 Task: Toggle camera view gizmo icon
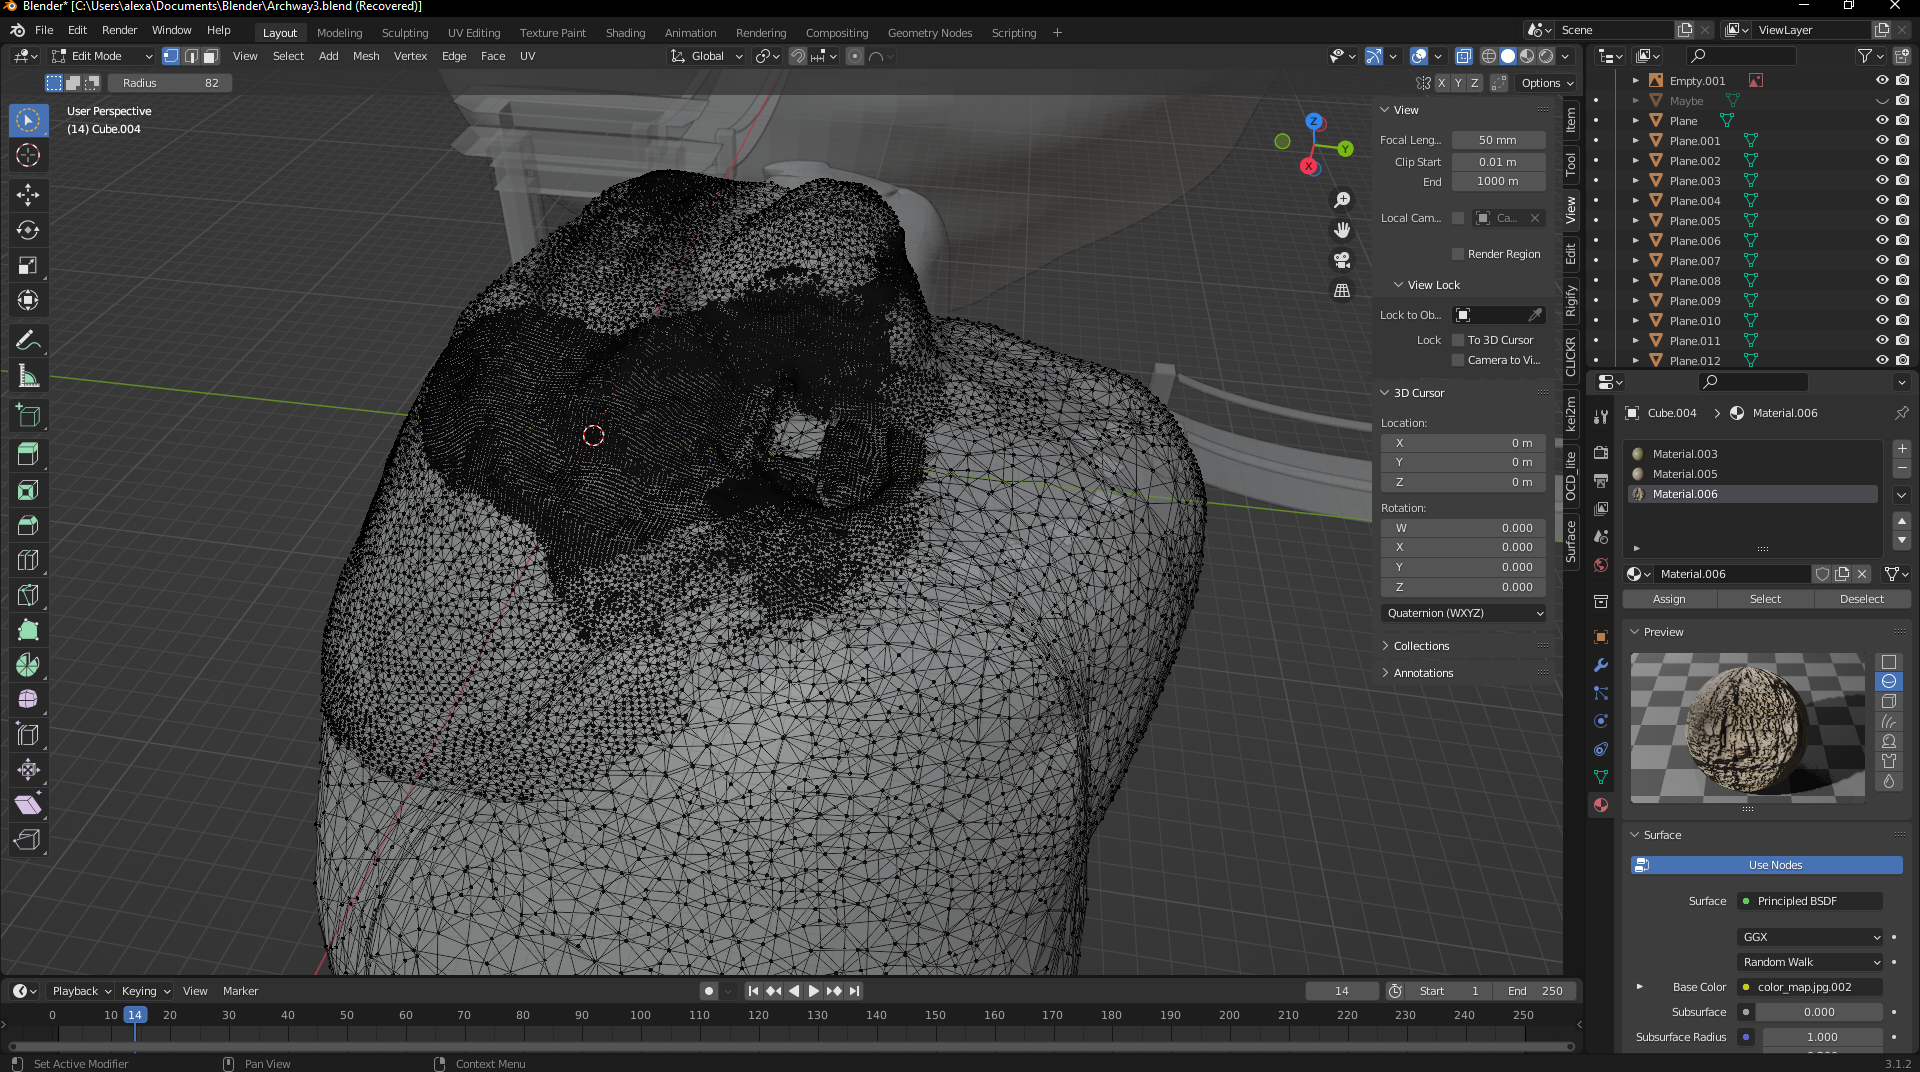click(1342, 260)
